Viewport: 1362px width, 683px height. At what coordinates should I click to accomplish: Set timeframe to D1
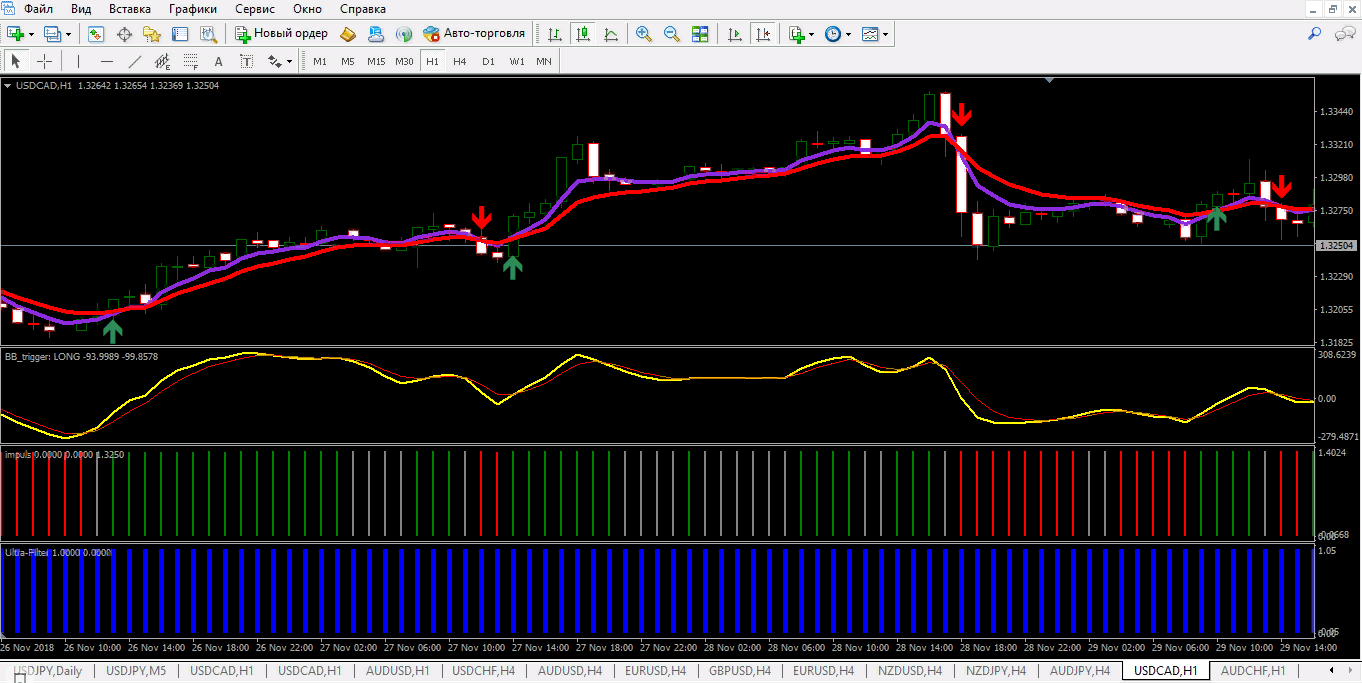pyautogui.click(x=488, y=61)
